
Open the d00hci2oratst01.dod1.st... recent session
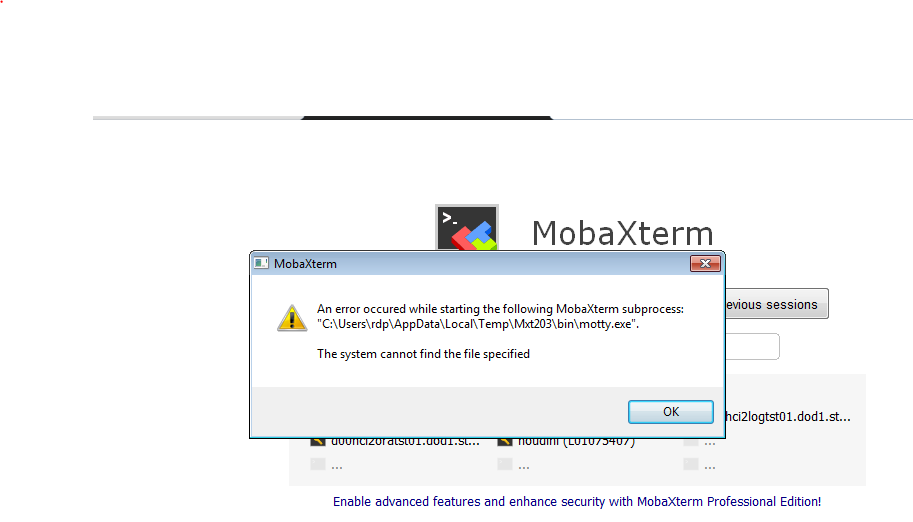click(405, 442)
